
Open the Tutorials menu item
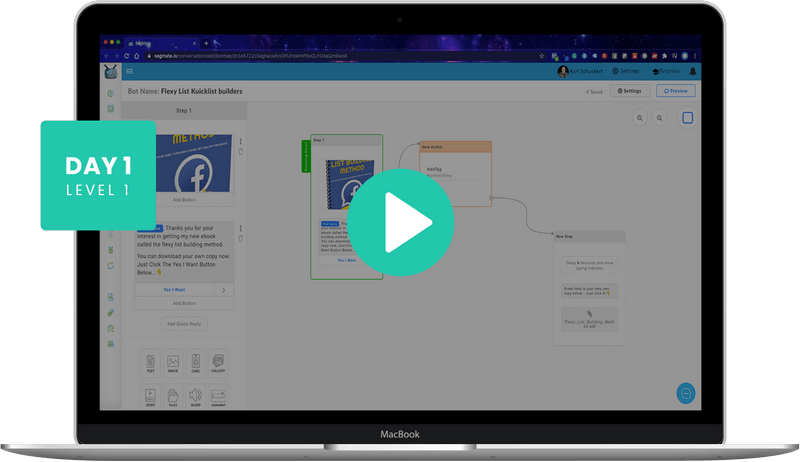click(x=666, y=71)
